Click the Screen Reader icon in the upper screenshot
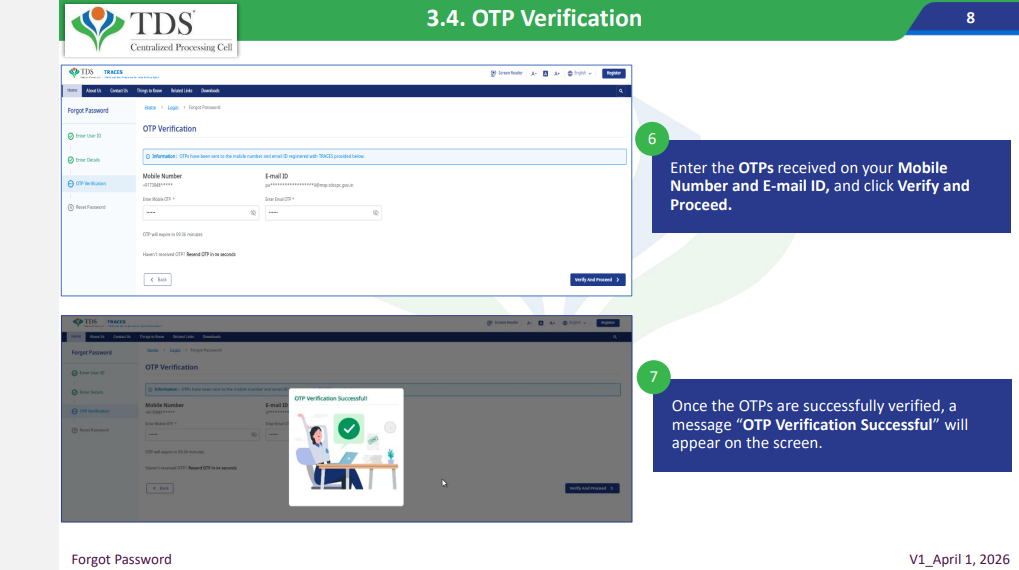Viewport: 1019px width, 570px height. click(493, 73)
